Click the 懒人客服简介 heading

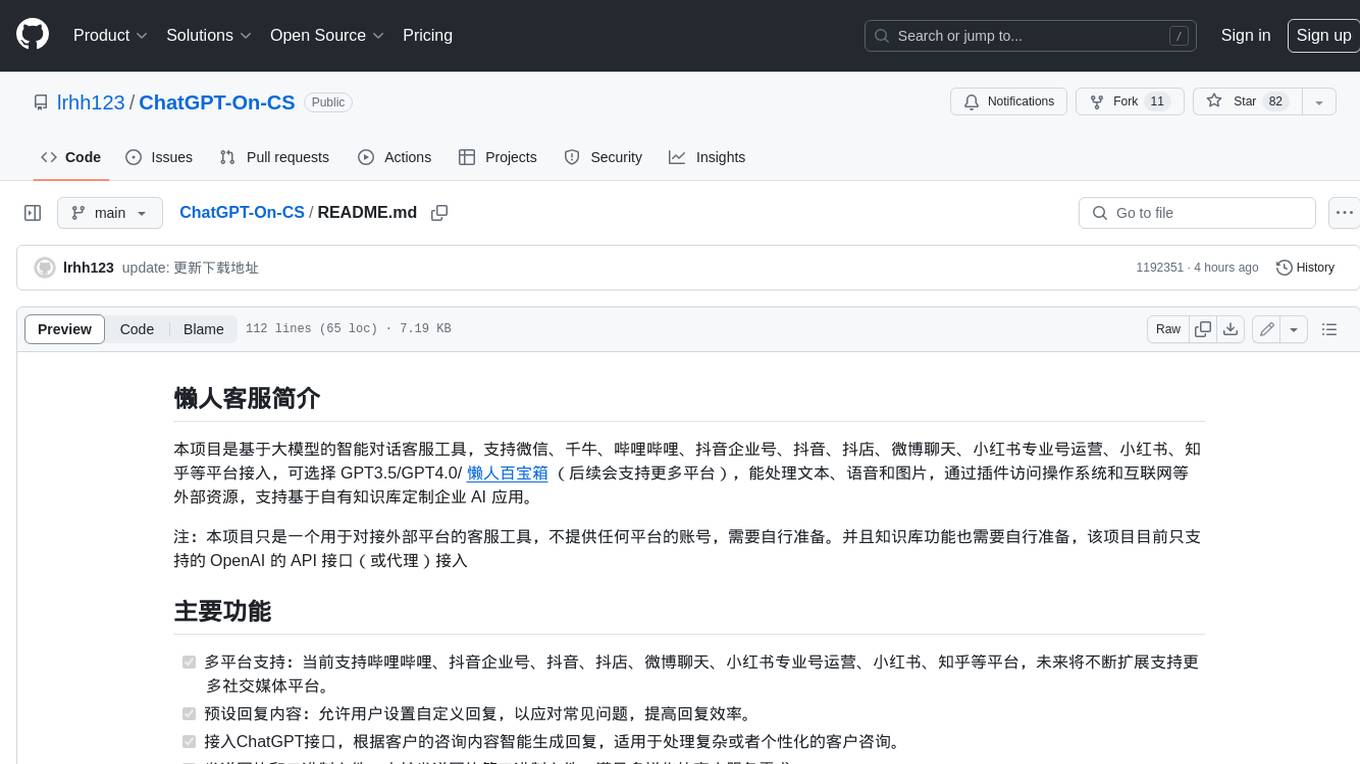tap(247, 398)
